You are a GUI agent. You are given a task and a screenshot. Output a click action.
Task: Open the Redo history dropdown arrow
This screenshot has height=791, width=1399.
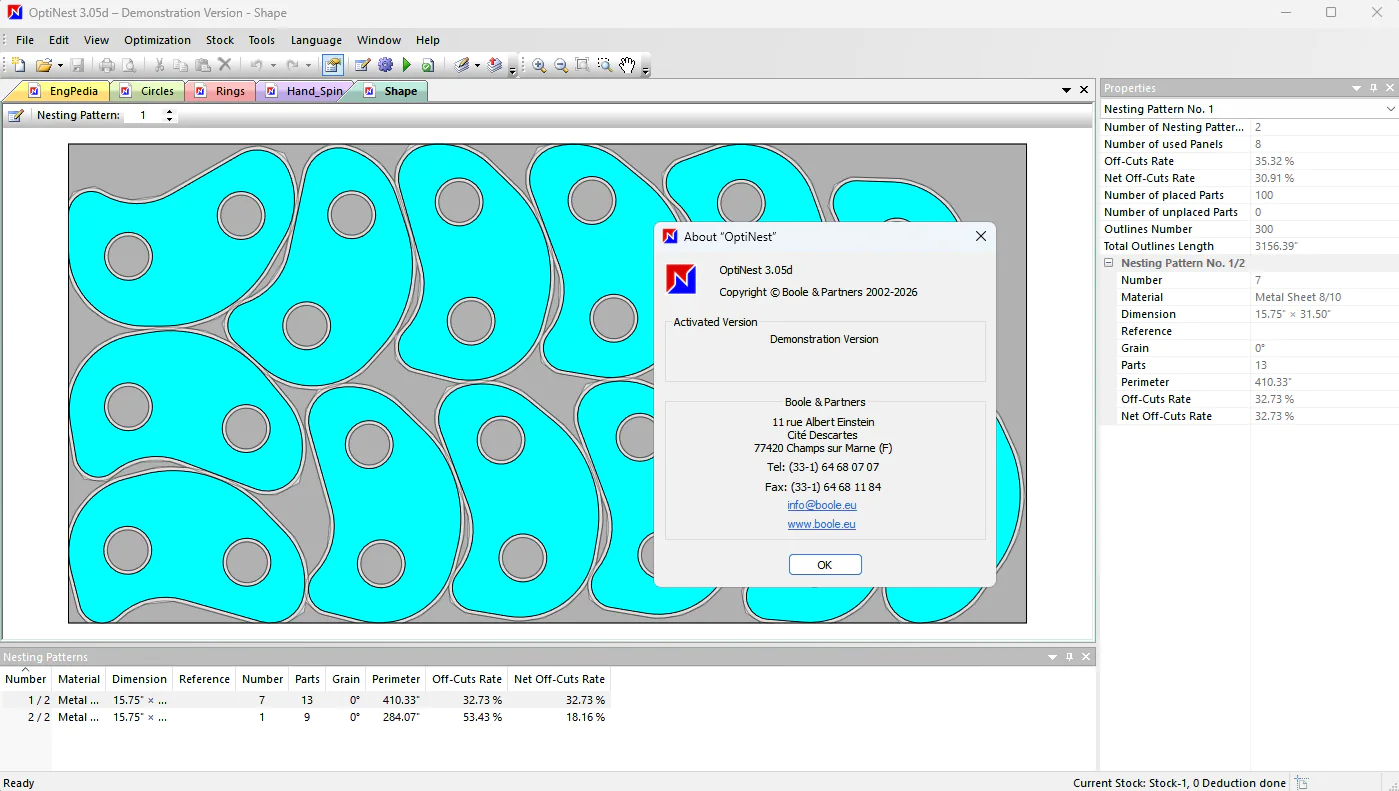coord(308,66)
